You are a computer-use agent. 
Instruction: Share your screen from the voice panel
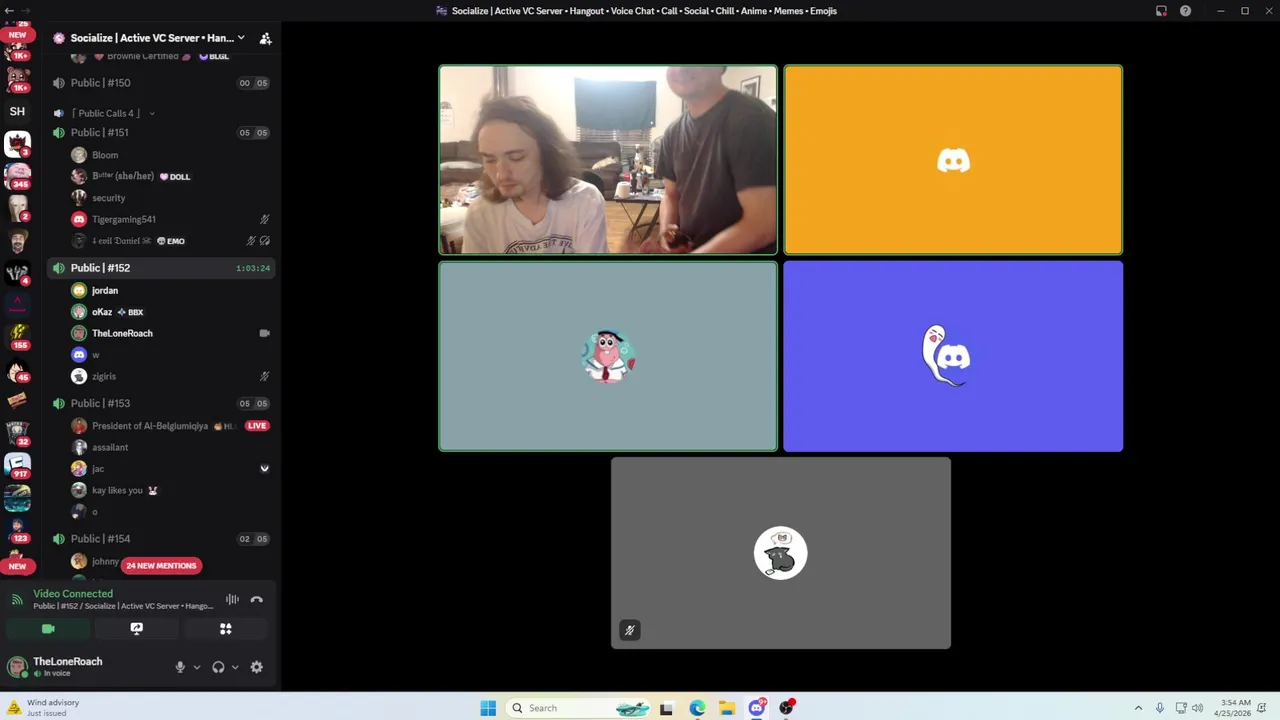[x=137, y=629]
